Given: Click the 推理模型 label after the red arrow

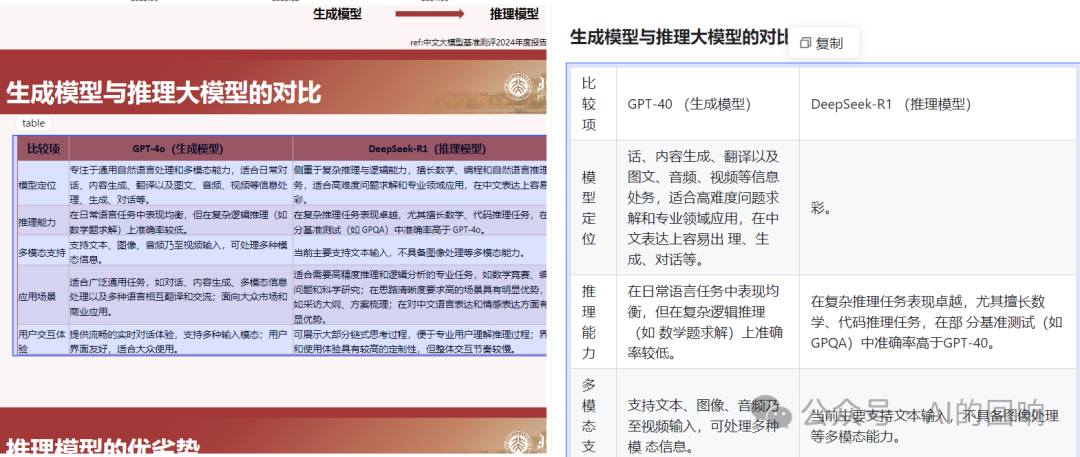Looking at the screenshot, I should (x=514, y=14).
